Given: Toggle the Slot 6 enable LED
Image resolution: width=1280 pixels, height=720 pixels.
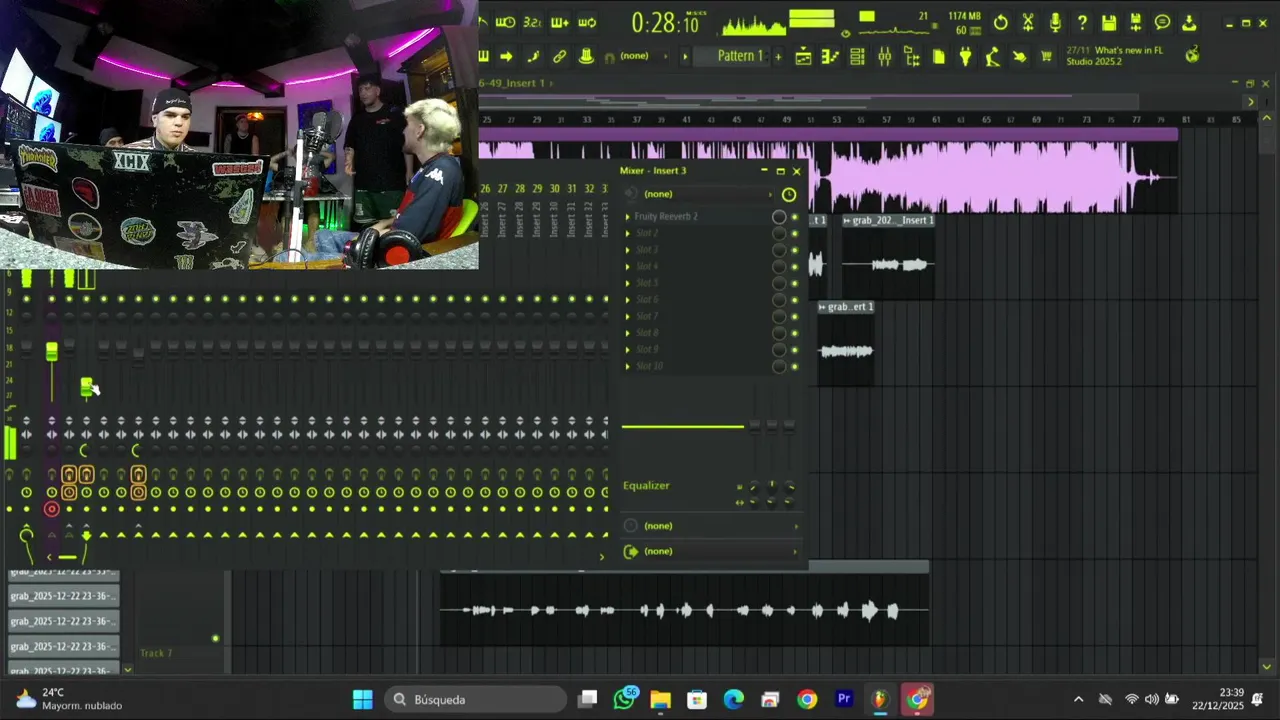Looking at the screenshot, I should click(x=795, y=300).
